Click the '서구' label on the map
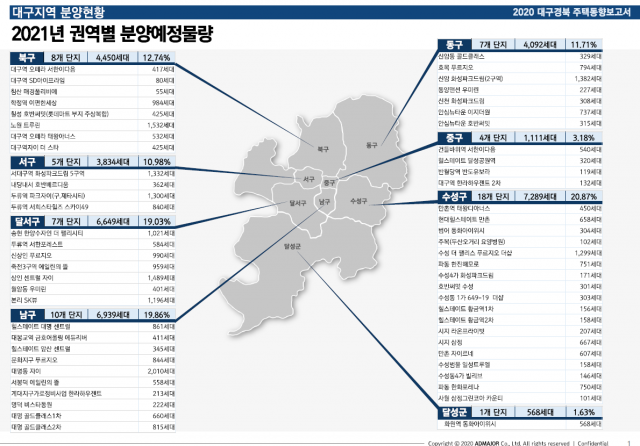The image size is (640, 446). click(309, 179)
